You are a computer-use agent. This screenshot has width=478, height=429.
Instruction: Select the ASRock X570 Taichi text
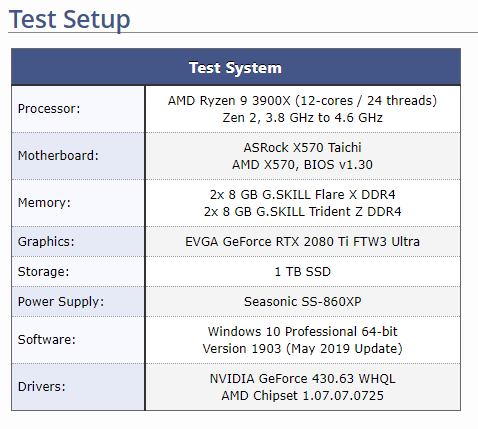(x=302, y=147)
